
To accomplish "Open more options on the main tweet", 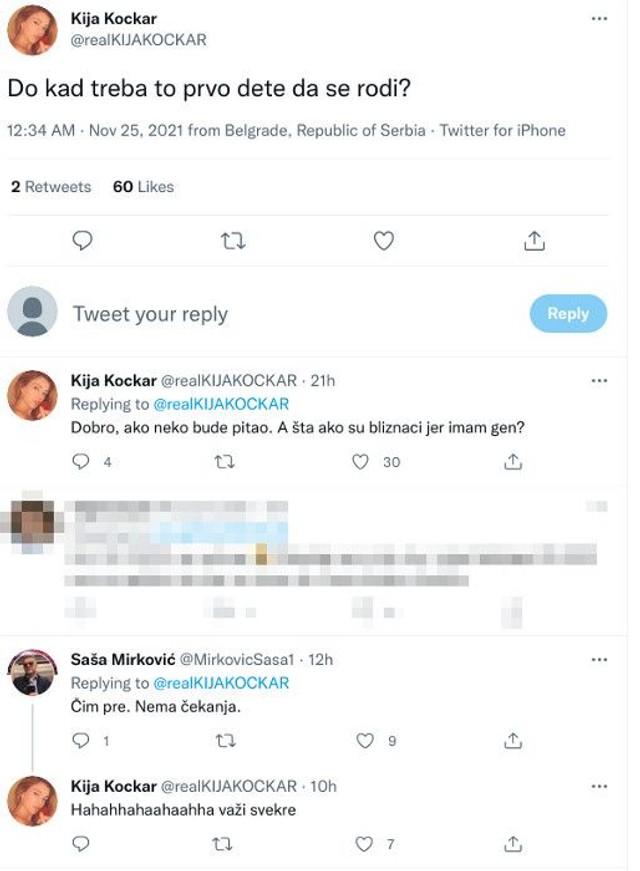I will [x=599, y=19].
